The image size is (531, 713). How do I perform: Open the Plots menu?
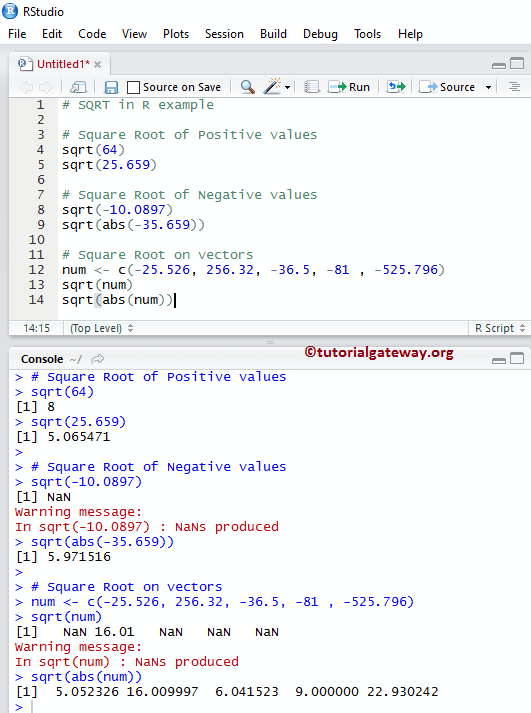(x=176, y=34)
